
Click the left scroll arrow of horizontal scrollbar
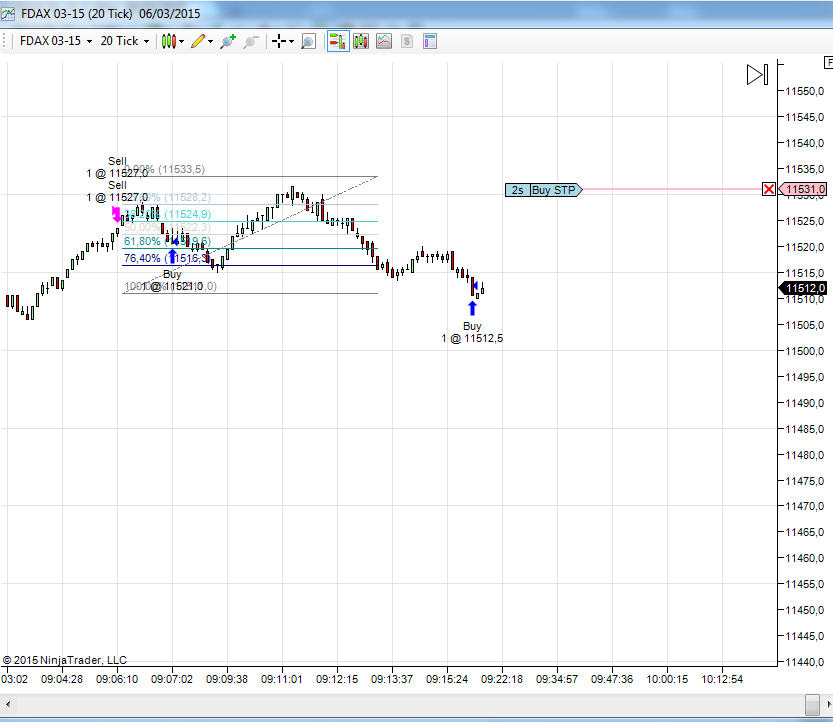(7, 704)
